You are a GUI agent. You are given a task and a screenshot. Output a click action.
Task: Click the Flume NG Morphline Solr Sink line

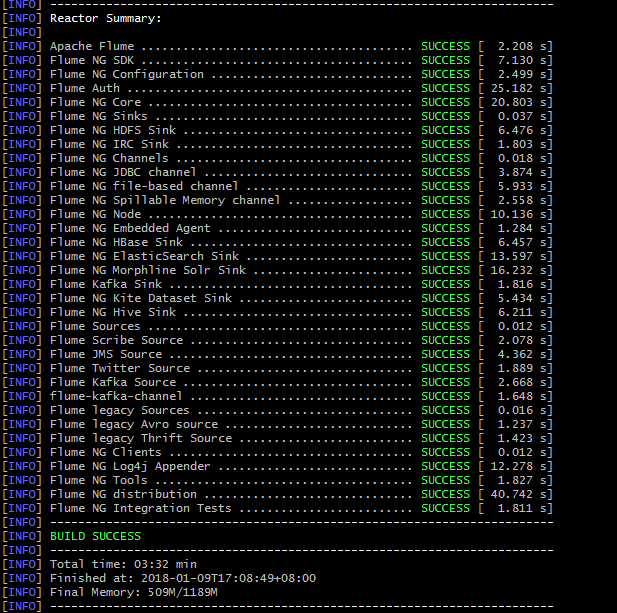(147, 270)
